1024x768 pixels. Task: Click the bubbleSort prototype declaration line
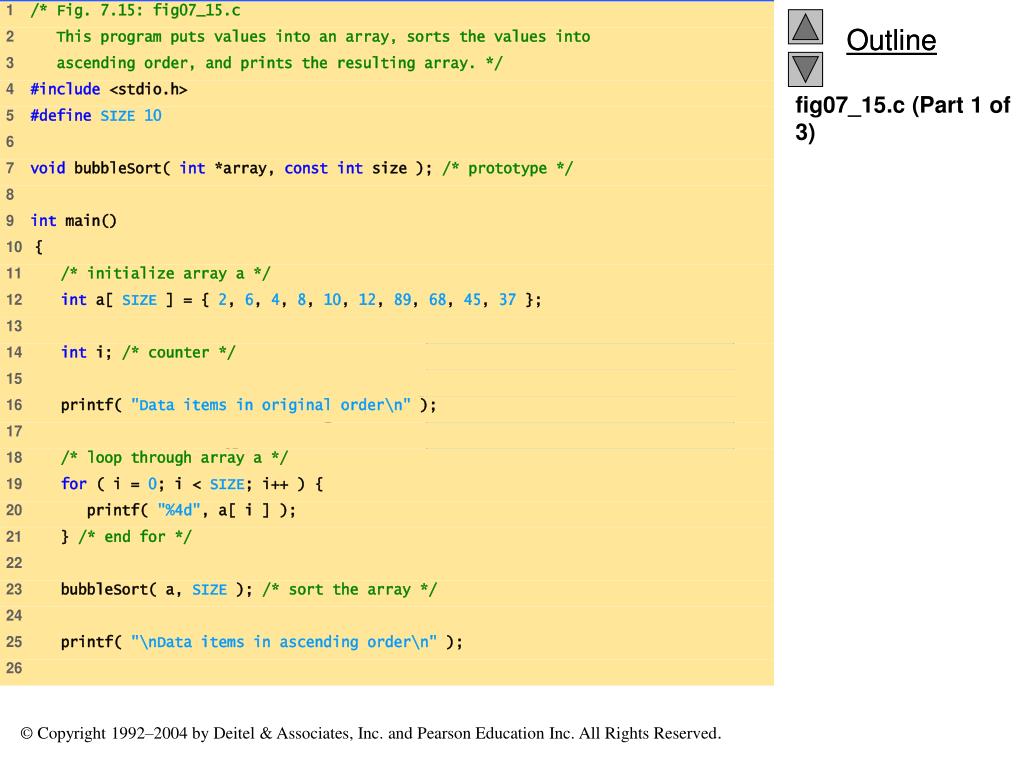click(301, 168)
